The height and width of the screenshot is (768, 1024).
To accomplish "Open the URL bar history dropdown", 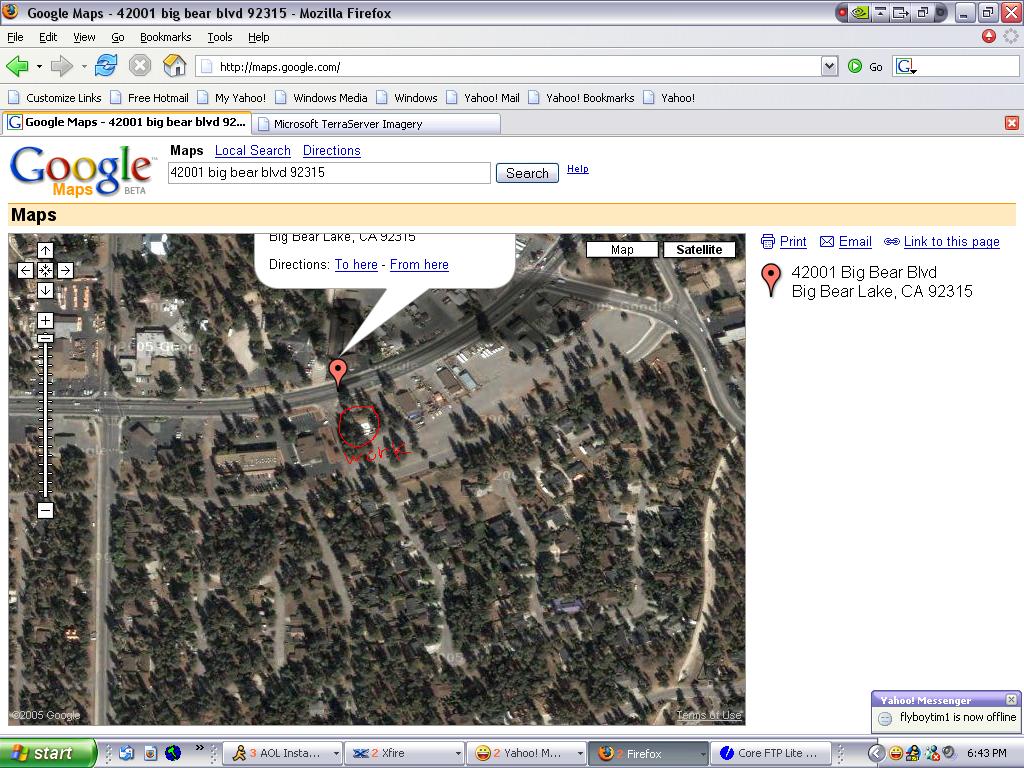I will pos(829,66).
